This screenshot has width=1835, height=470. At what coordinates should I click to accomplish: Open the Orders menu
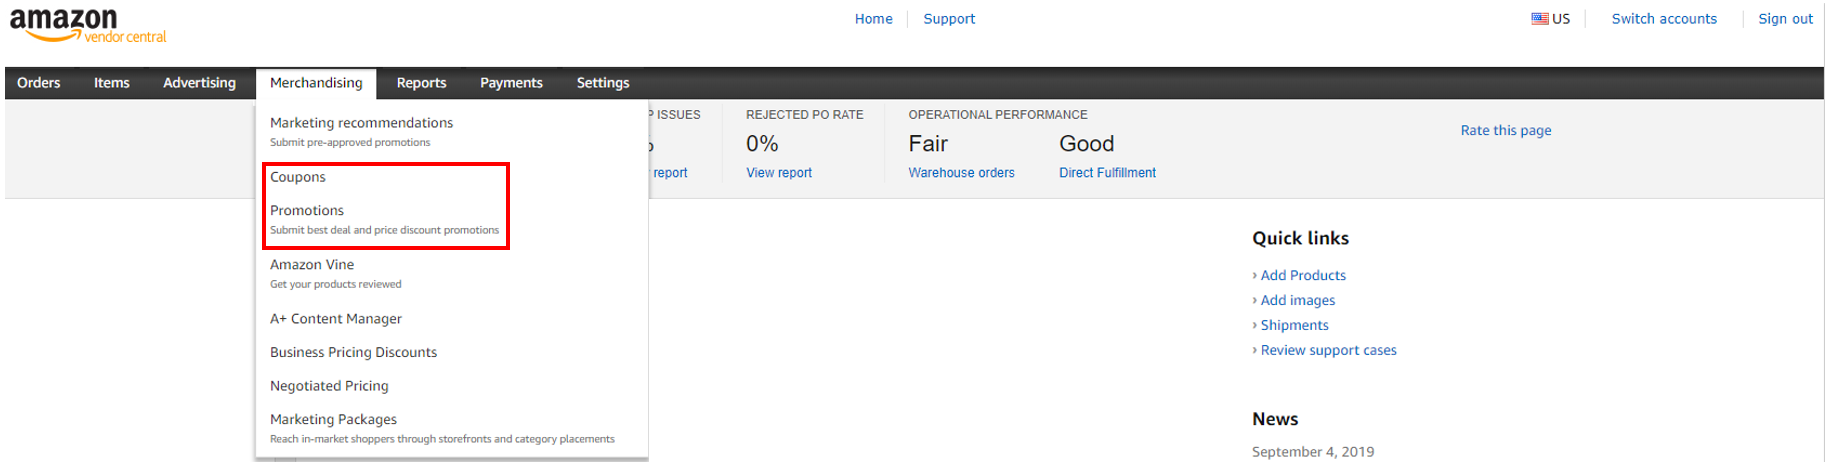[39, 83]
